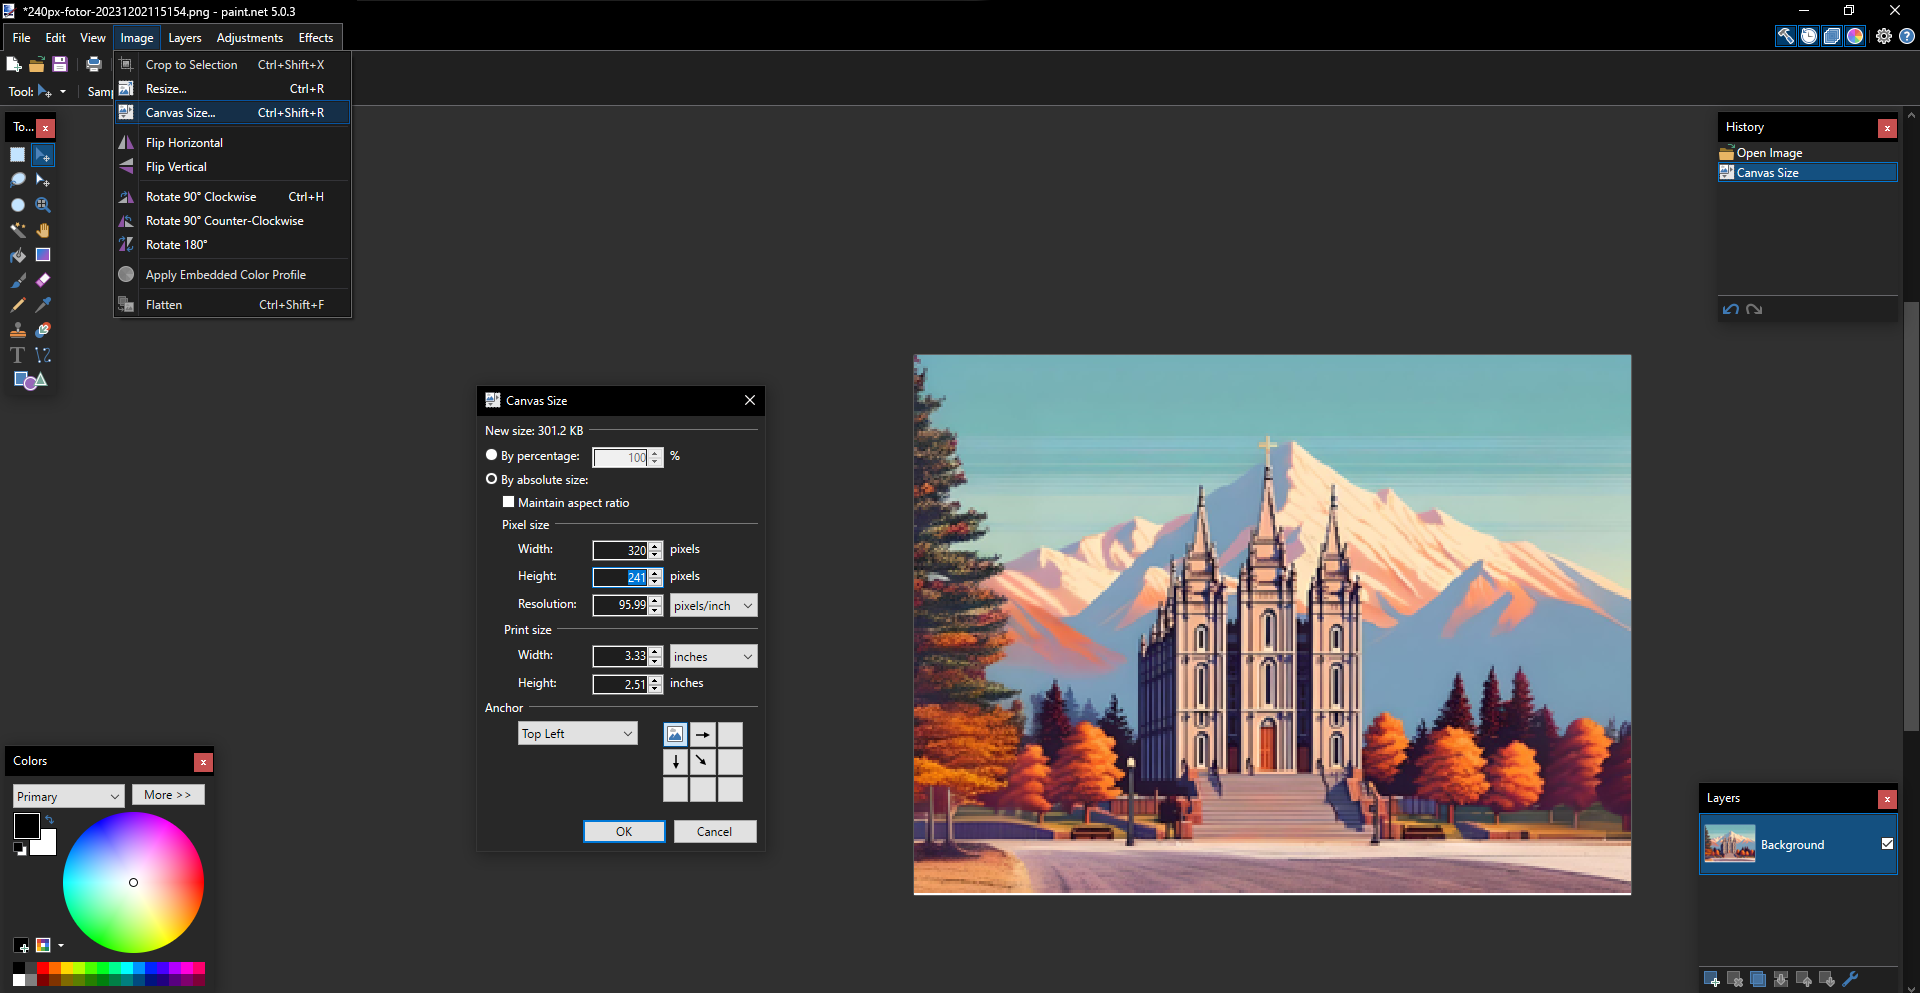The width and height of the screenshot is (1920, 993).
Task: Click the More >> button in Colors
Action: 168,795
